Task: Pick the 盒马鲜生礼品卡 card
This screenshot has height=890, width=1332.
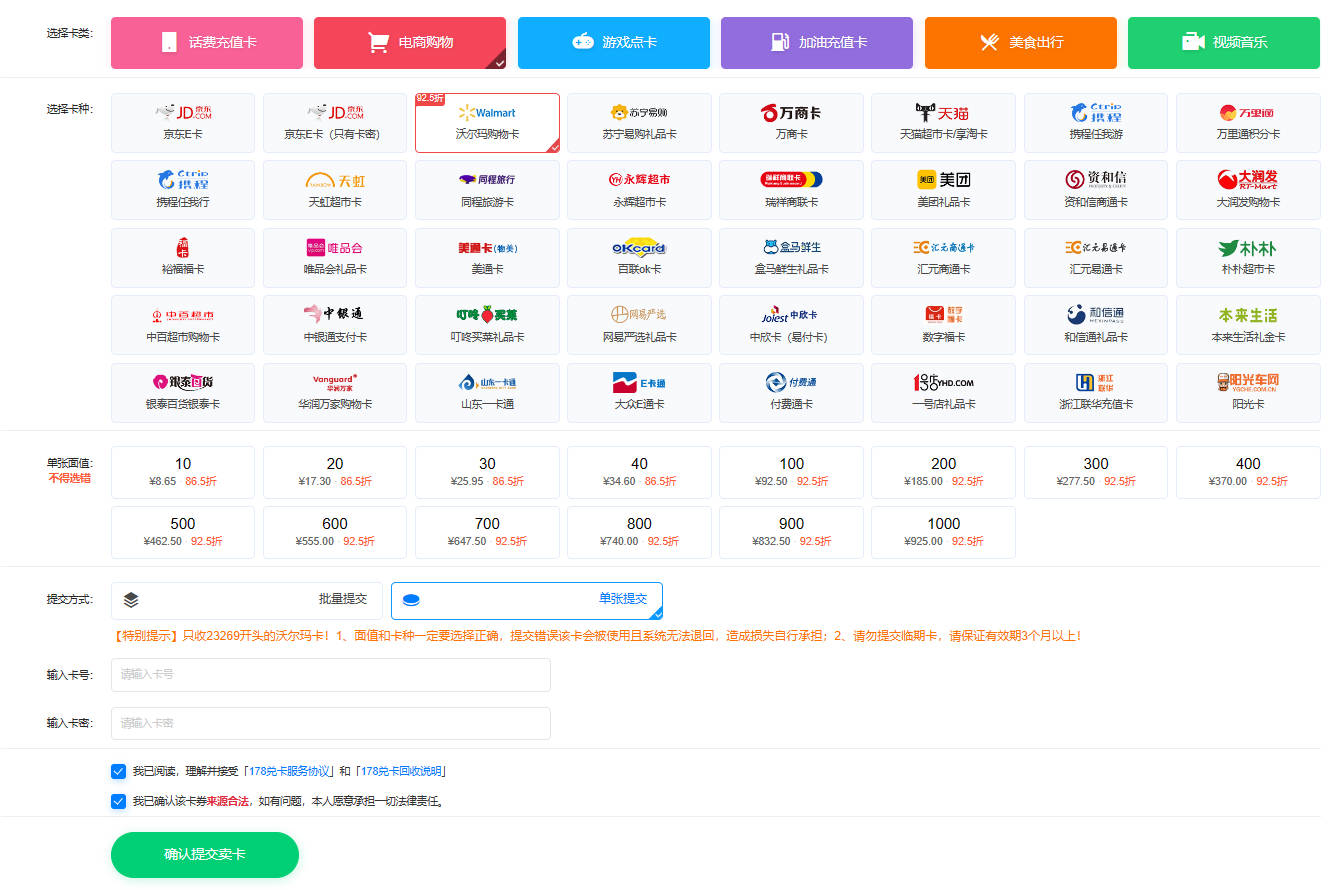Action: (x=792, y=258)
